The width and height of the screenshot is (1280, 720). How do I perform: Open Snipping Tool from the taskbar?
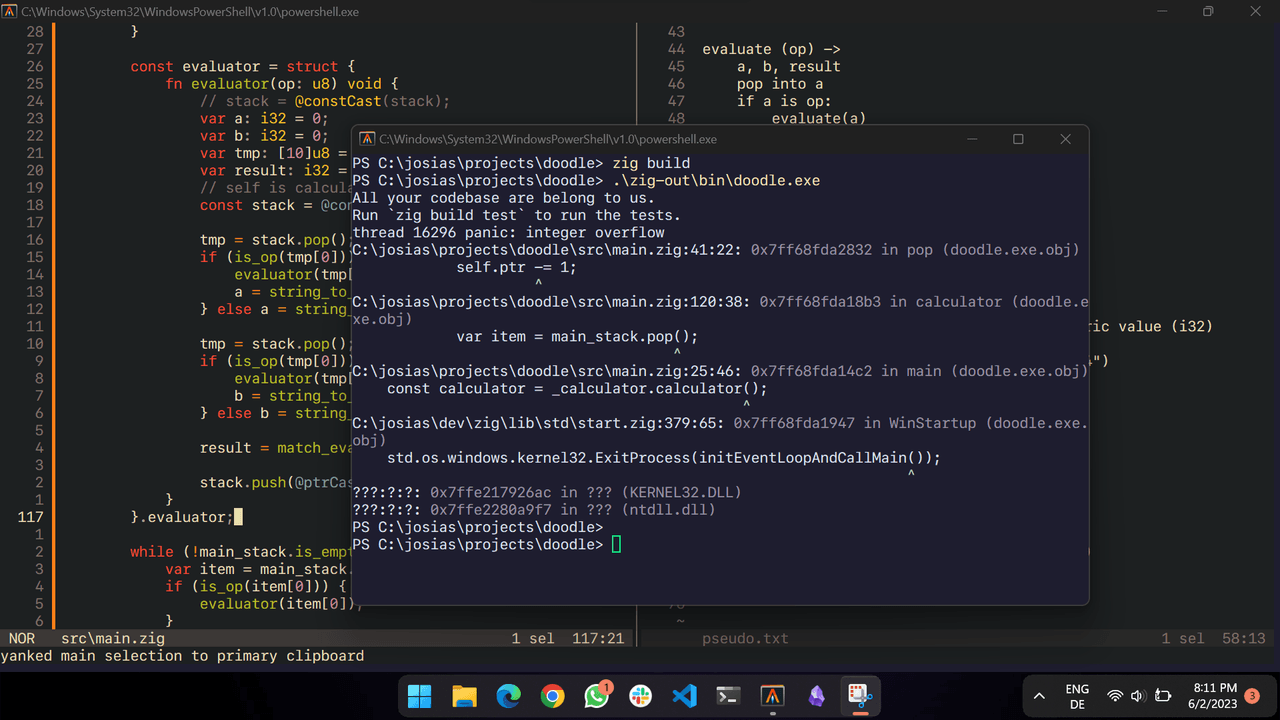point(858,696)
